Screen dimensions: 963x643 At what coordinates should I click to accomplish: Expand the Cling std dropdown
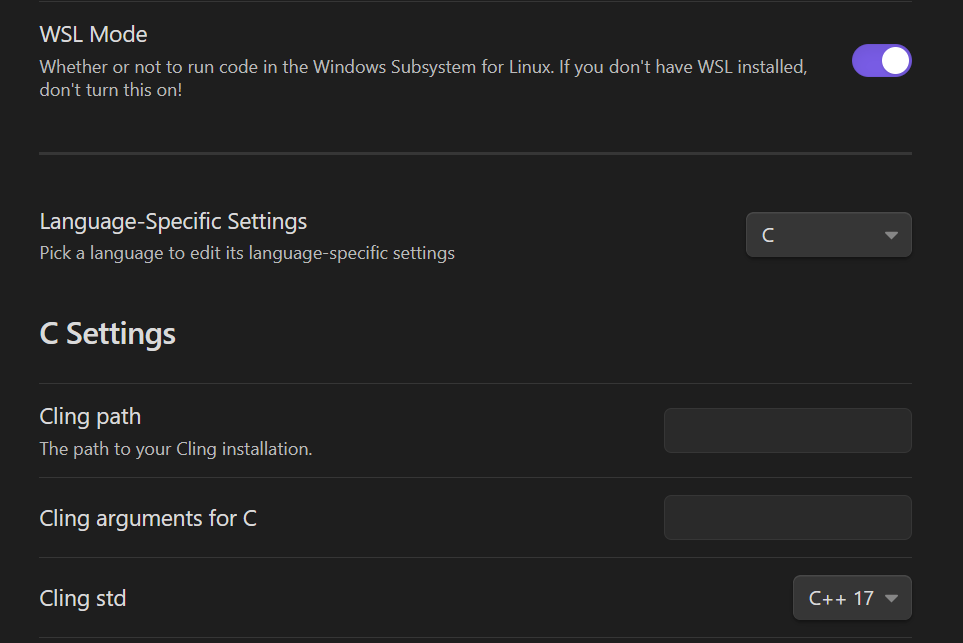852,598
